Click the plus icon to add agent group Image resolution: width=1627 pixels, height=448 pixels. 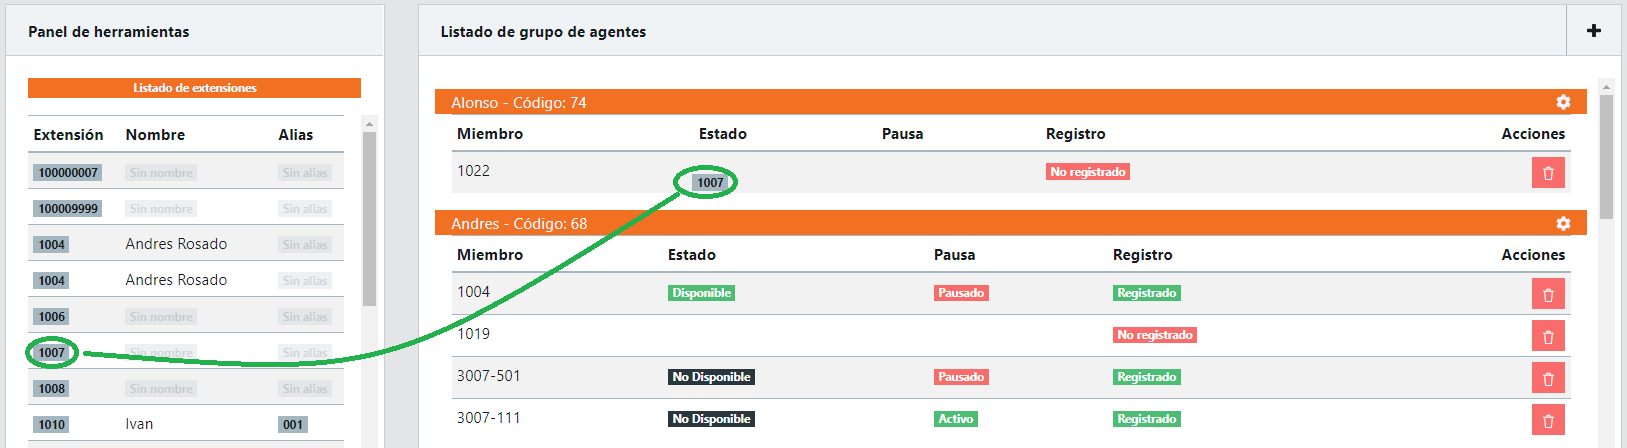coord(1594,31)
